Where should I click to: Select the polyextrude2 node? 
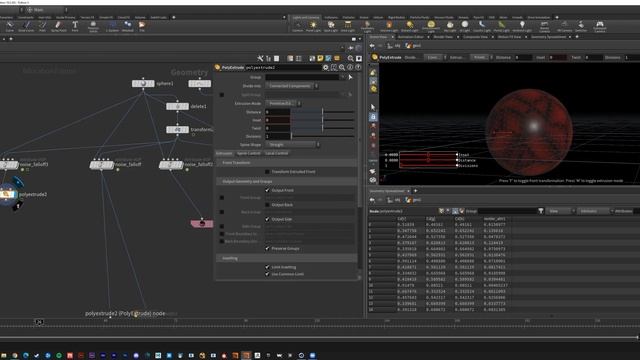point(8,195)
